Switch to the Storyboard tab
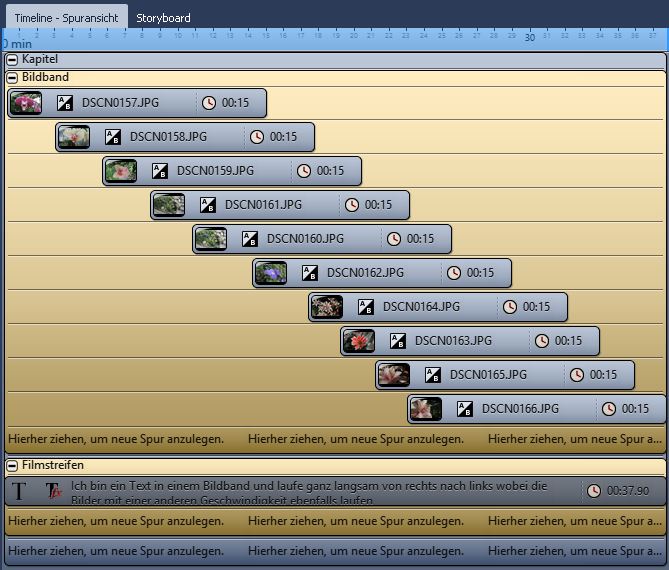This screenshot has width=669, height=570. (x=163, y=18)
